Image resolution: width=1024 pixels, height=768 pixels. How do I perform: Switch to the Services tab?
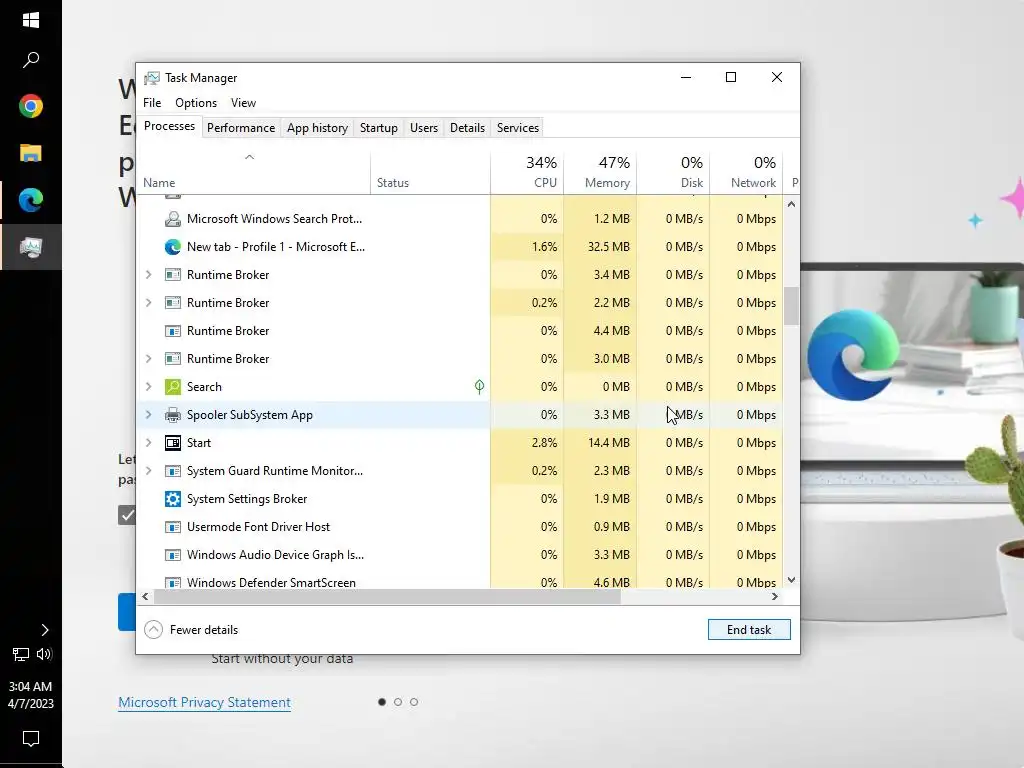tap(518, 128)
